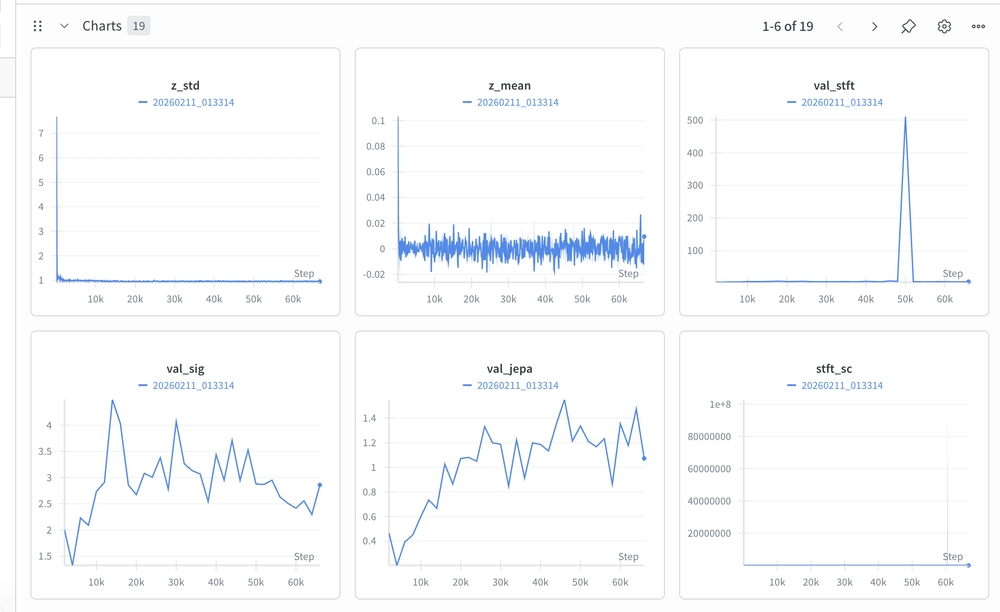The height and width of the screenshot is (612, 1000).
Task: Open the z_std chart by clicking its title
Action: pos(184,86)
